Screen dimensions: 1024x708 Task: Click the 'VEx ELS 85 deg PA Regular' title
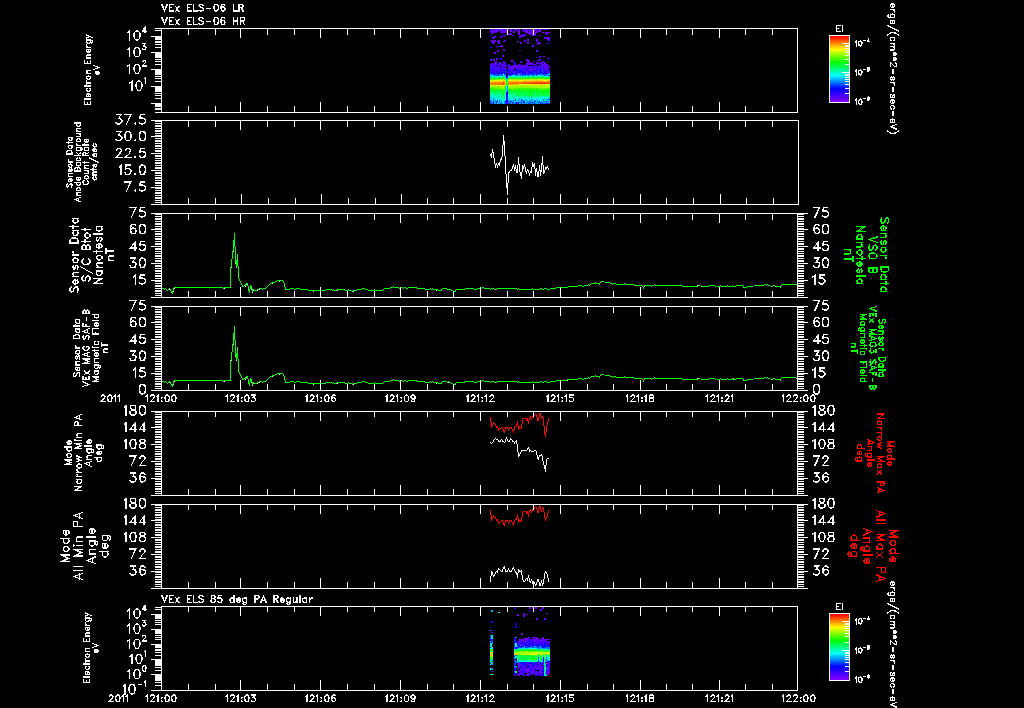click(x=237, y=599)
